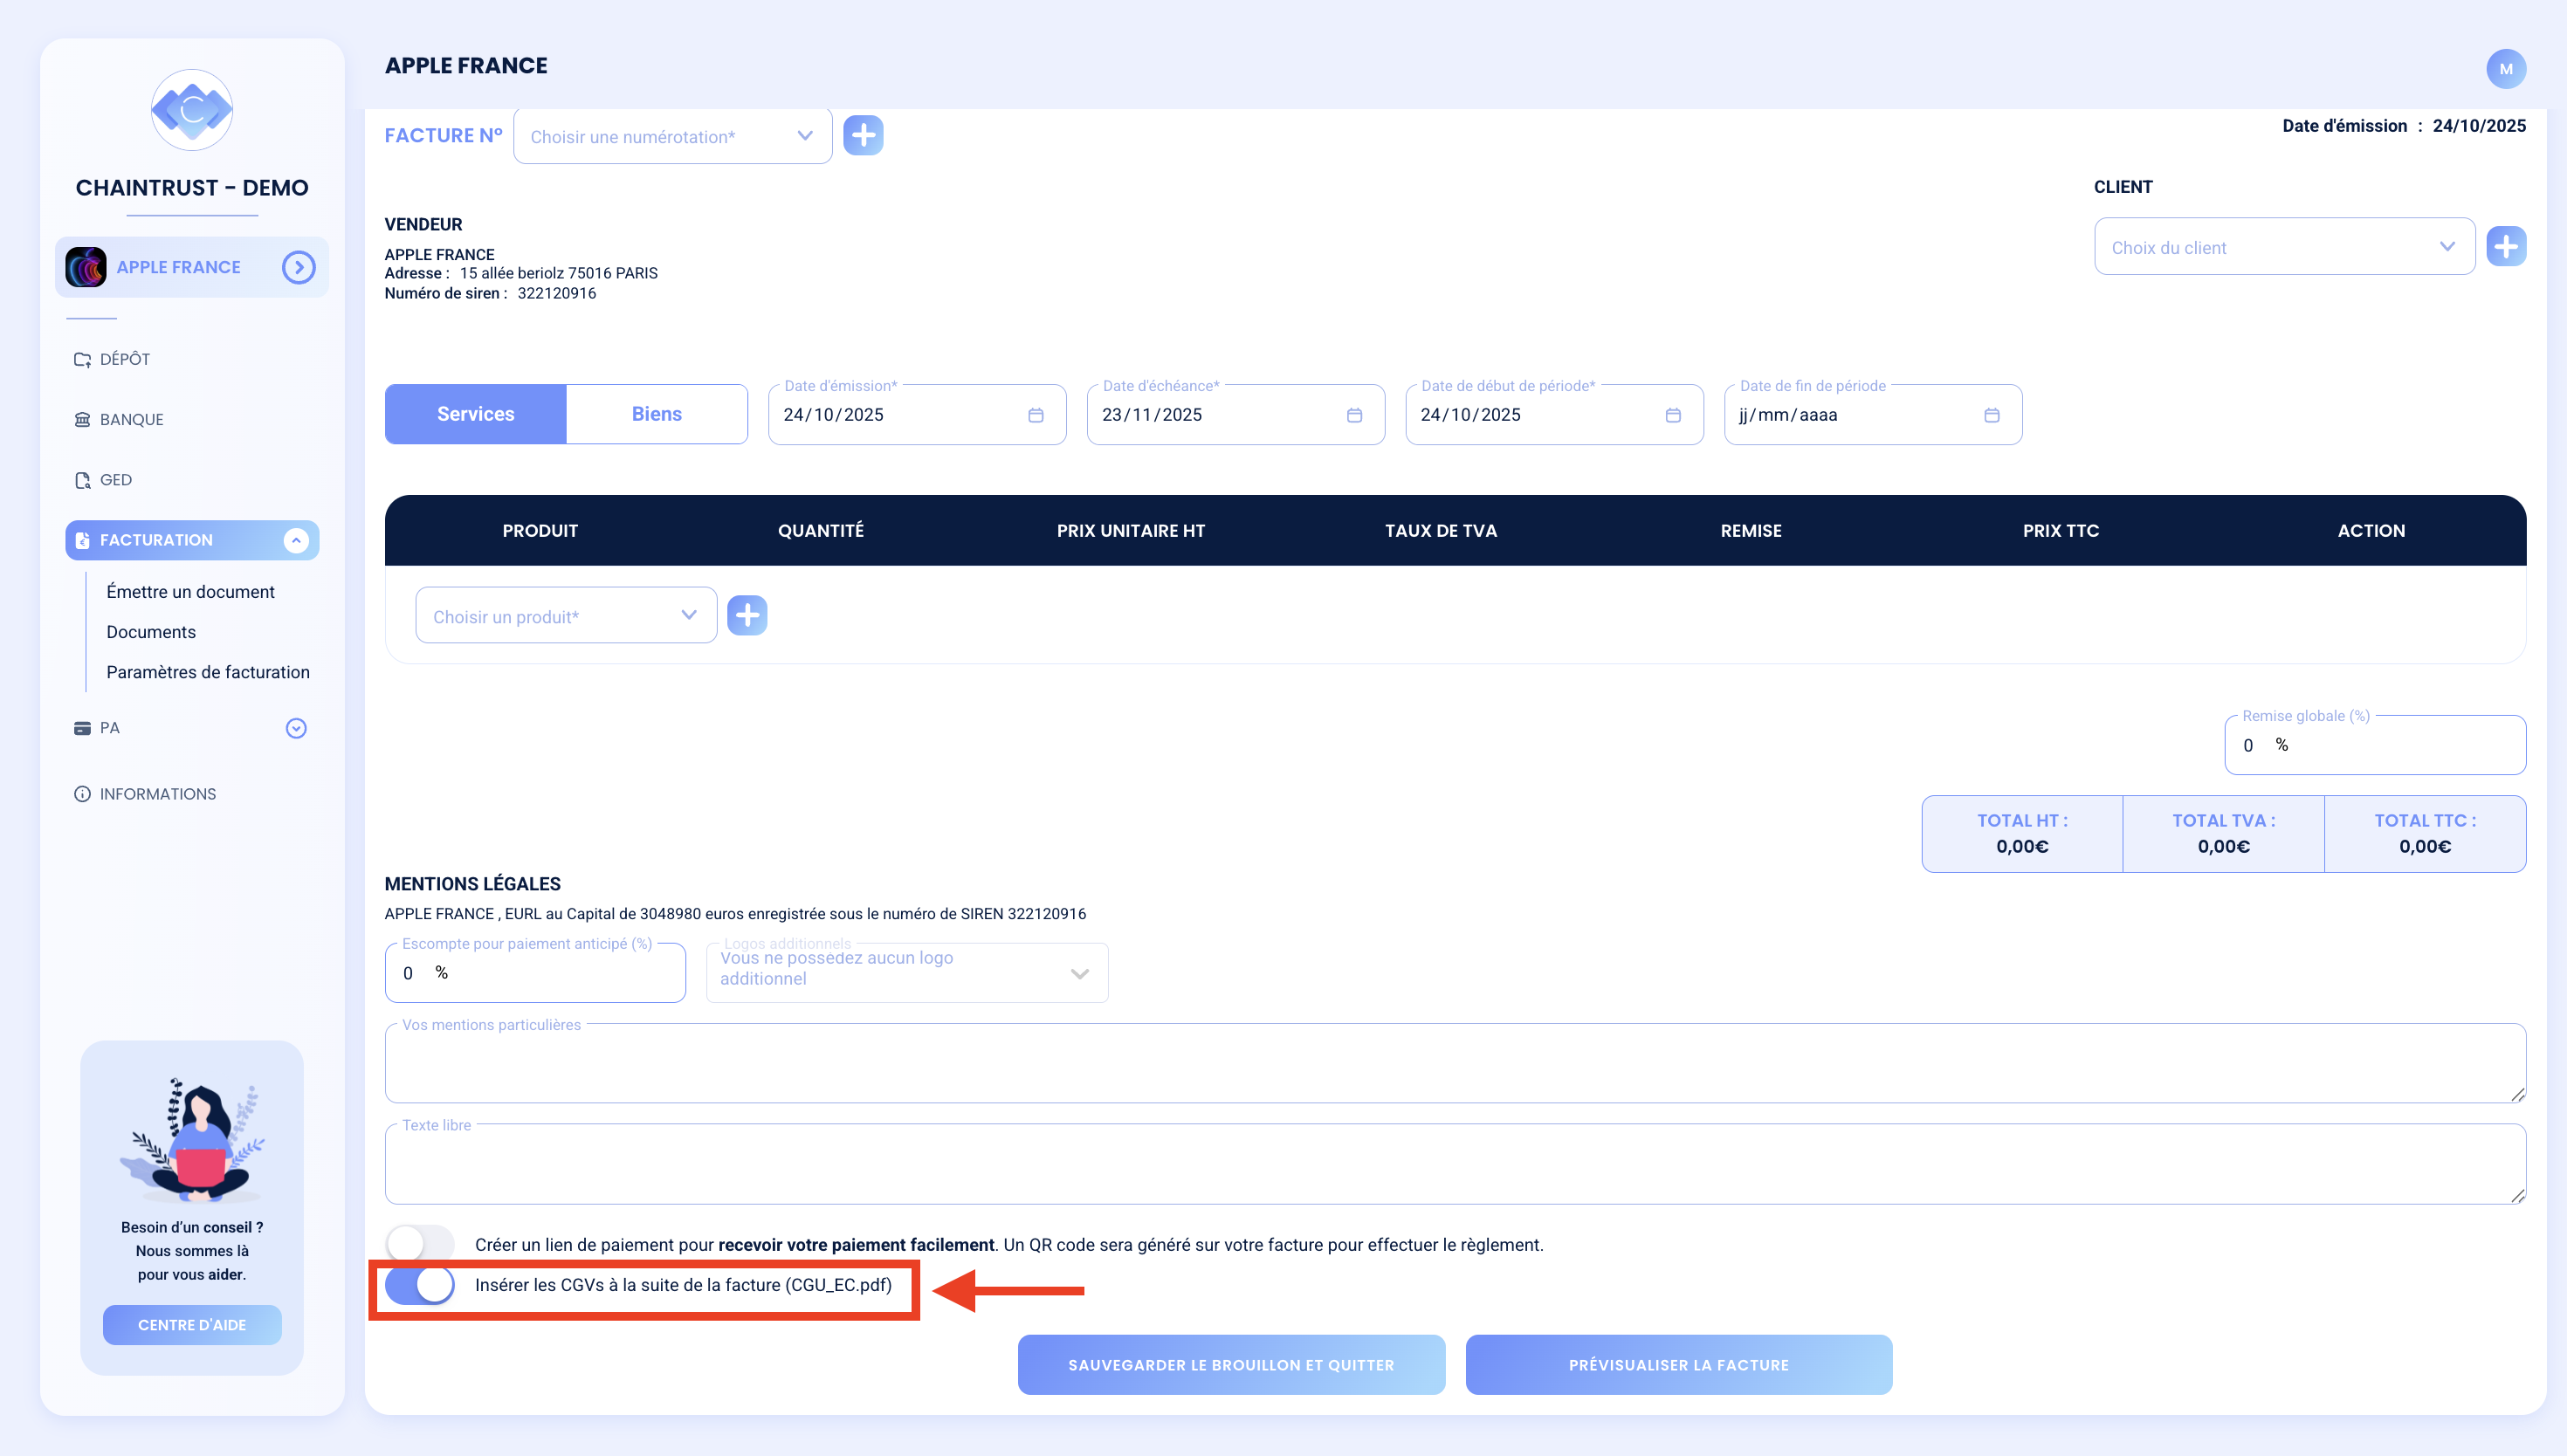The height and width of the screenshot is (1456, 2567).
Task: Open the user profile avatar M
Action: 2505,69
